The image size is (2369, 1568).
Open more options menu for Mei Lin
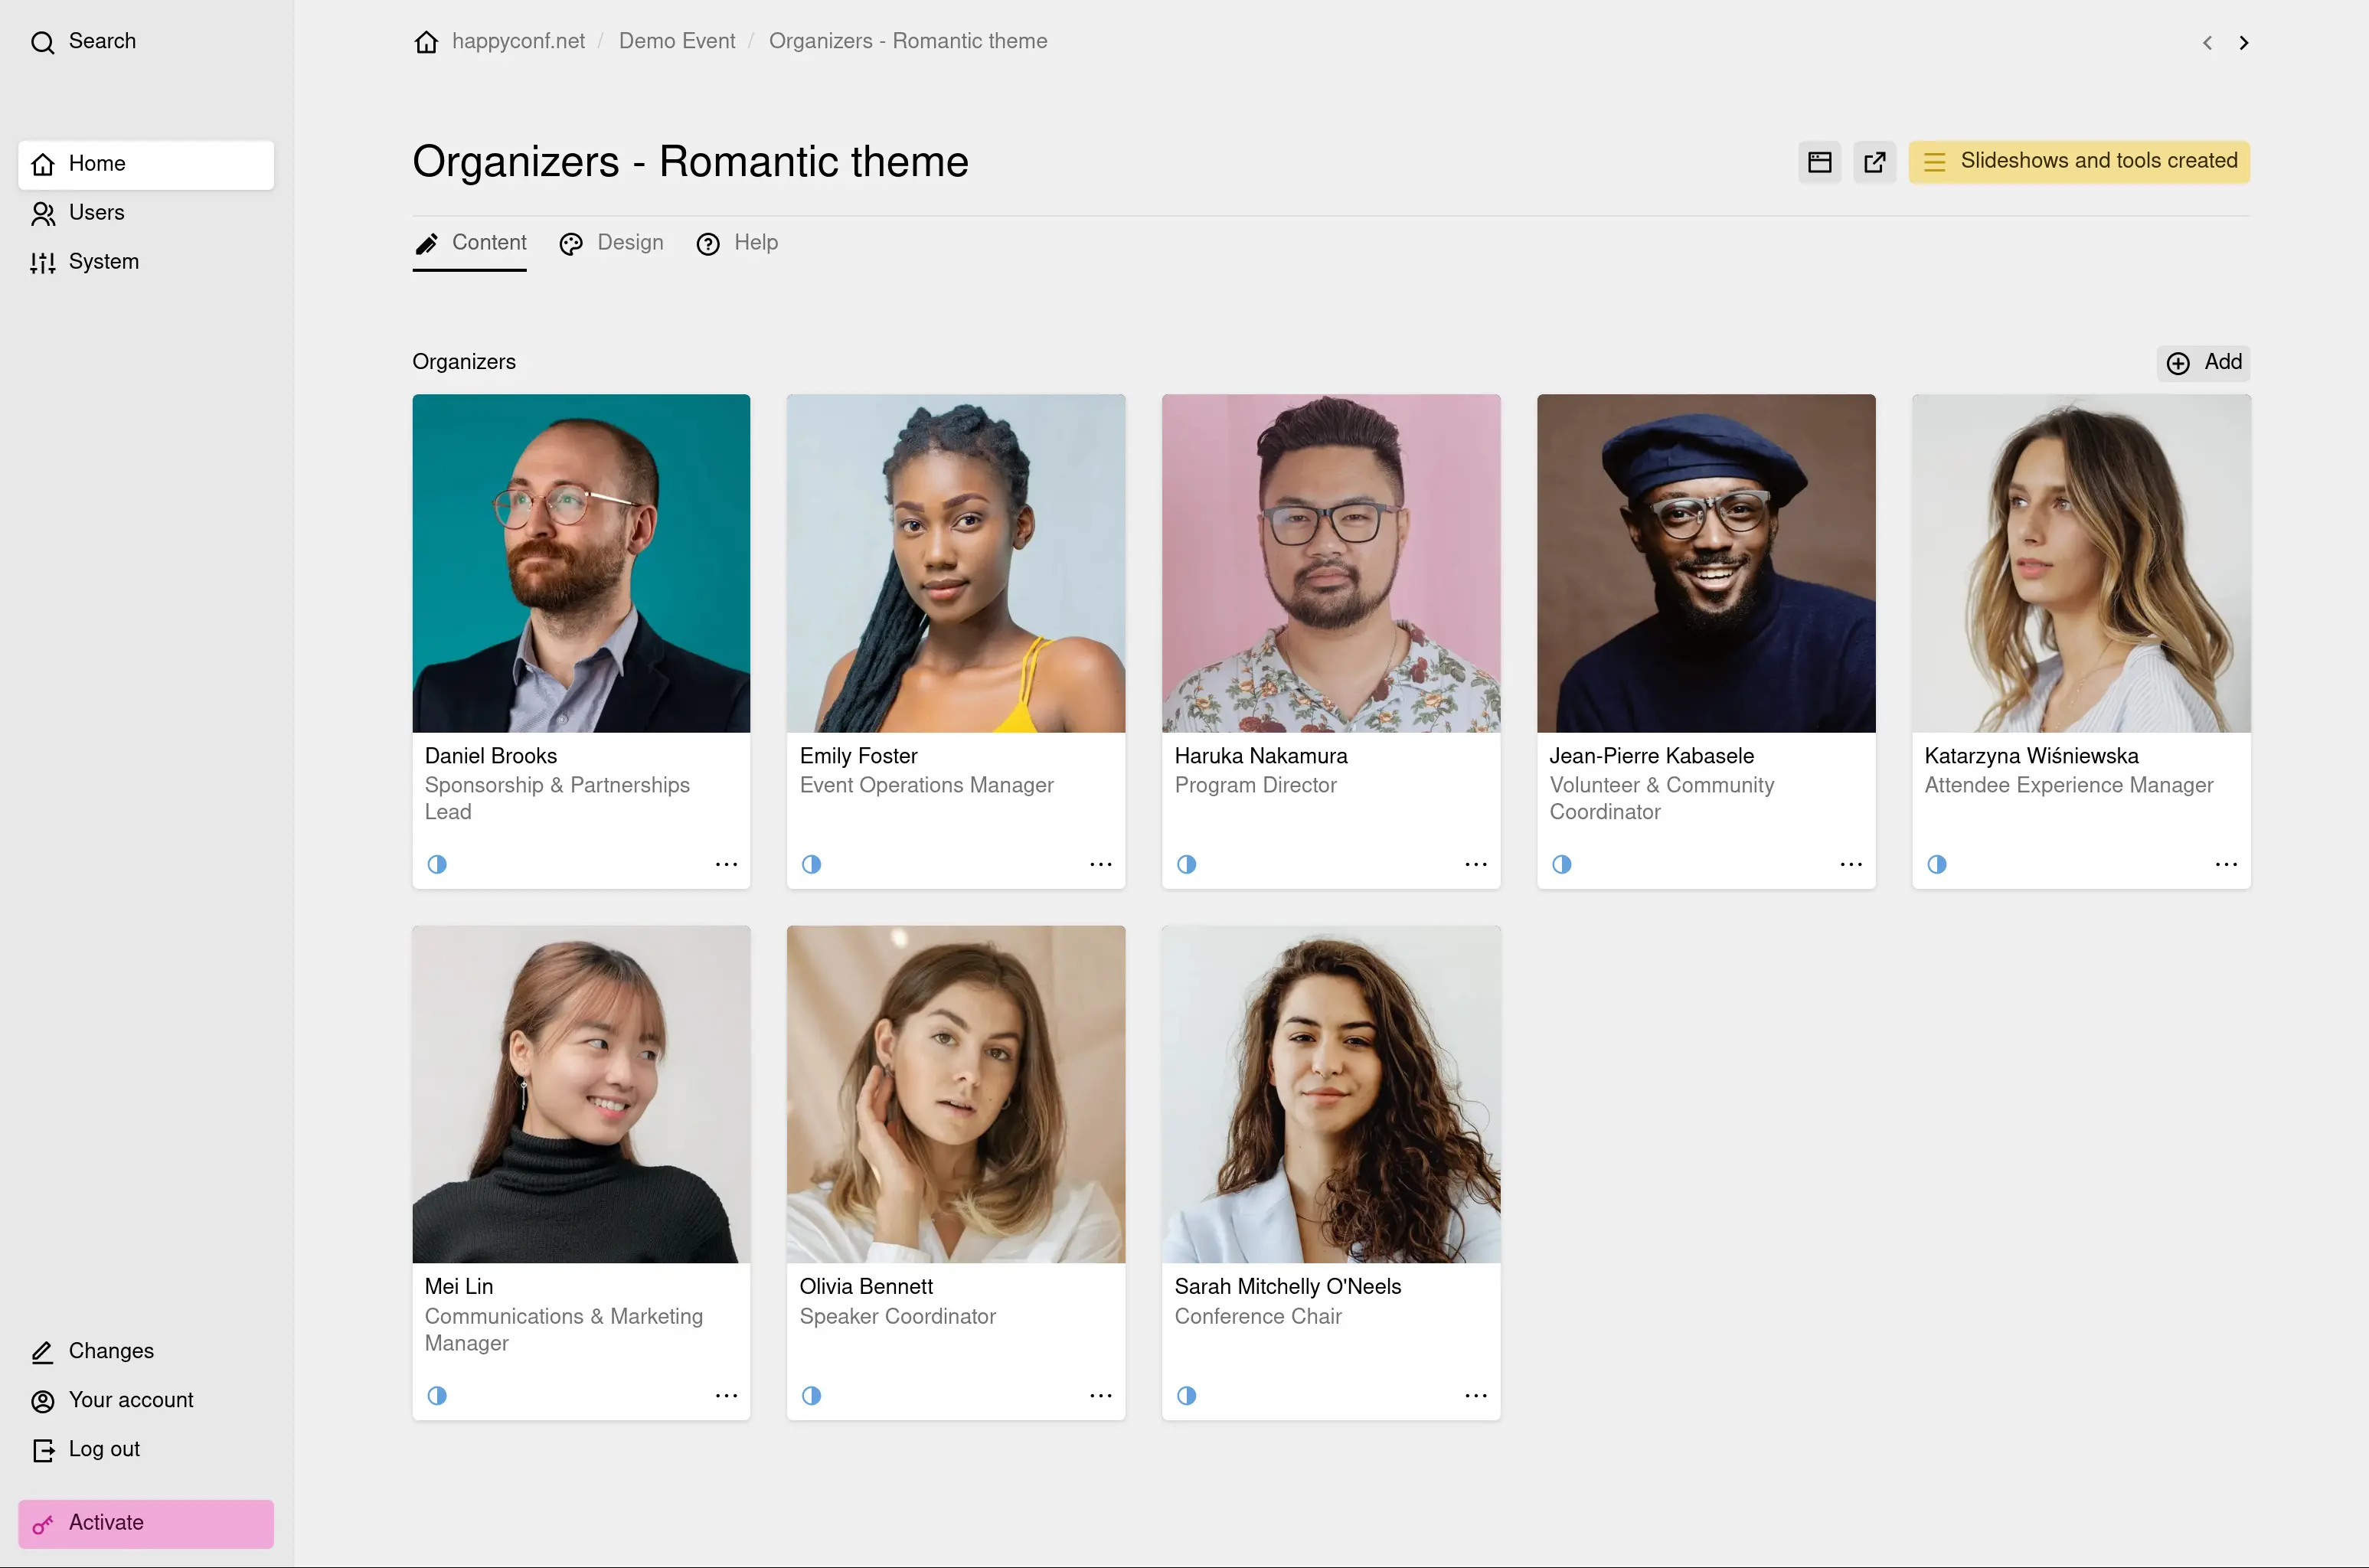click(726, 1395)
